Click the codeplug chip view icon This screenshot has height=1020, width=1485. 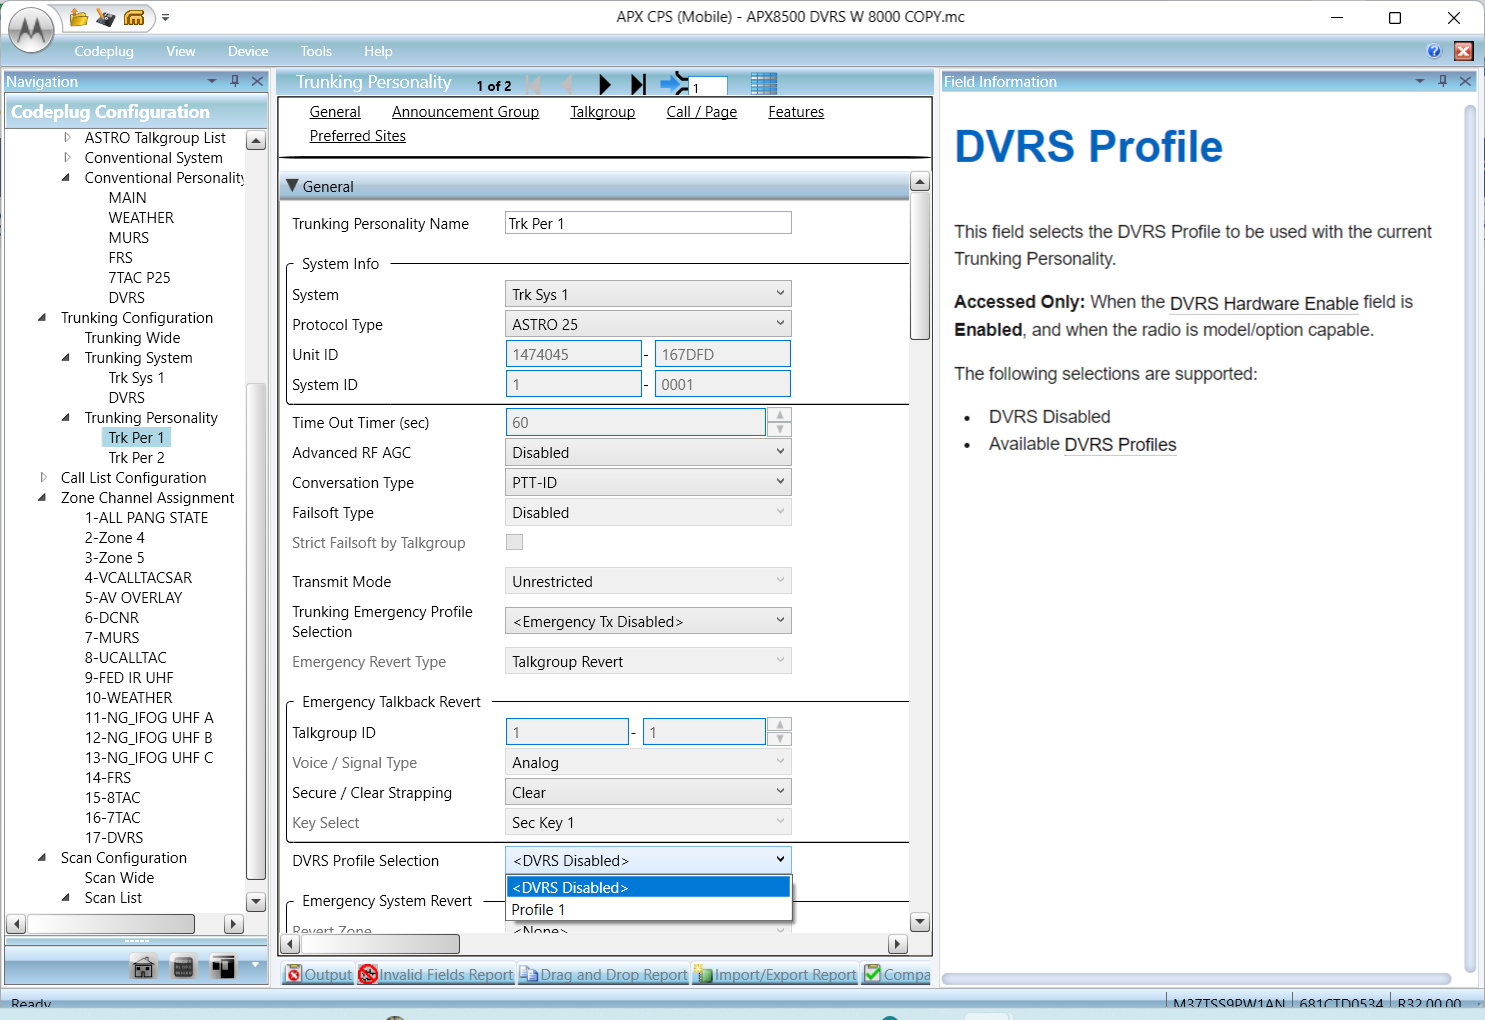coord(183,967)
